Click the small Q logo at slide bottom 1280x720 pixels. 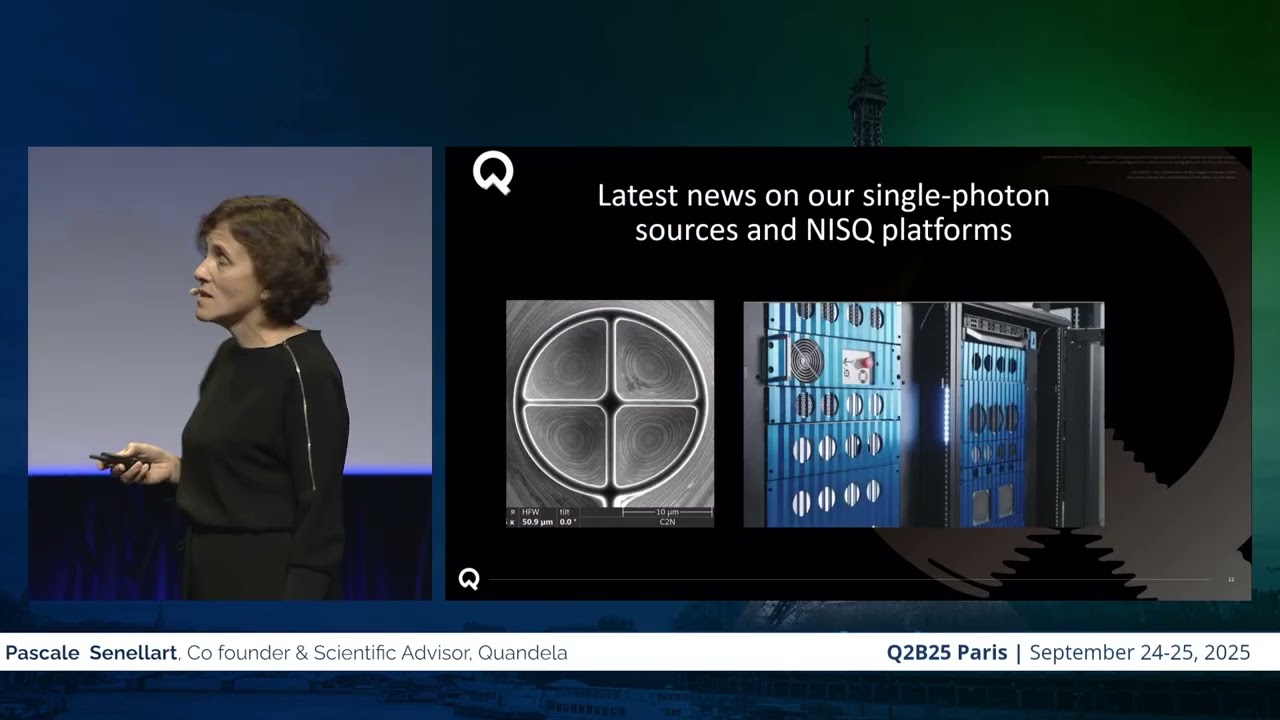click(469, 579)
